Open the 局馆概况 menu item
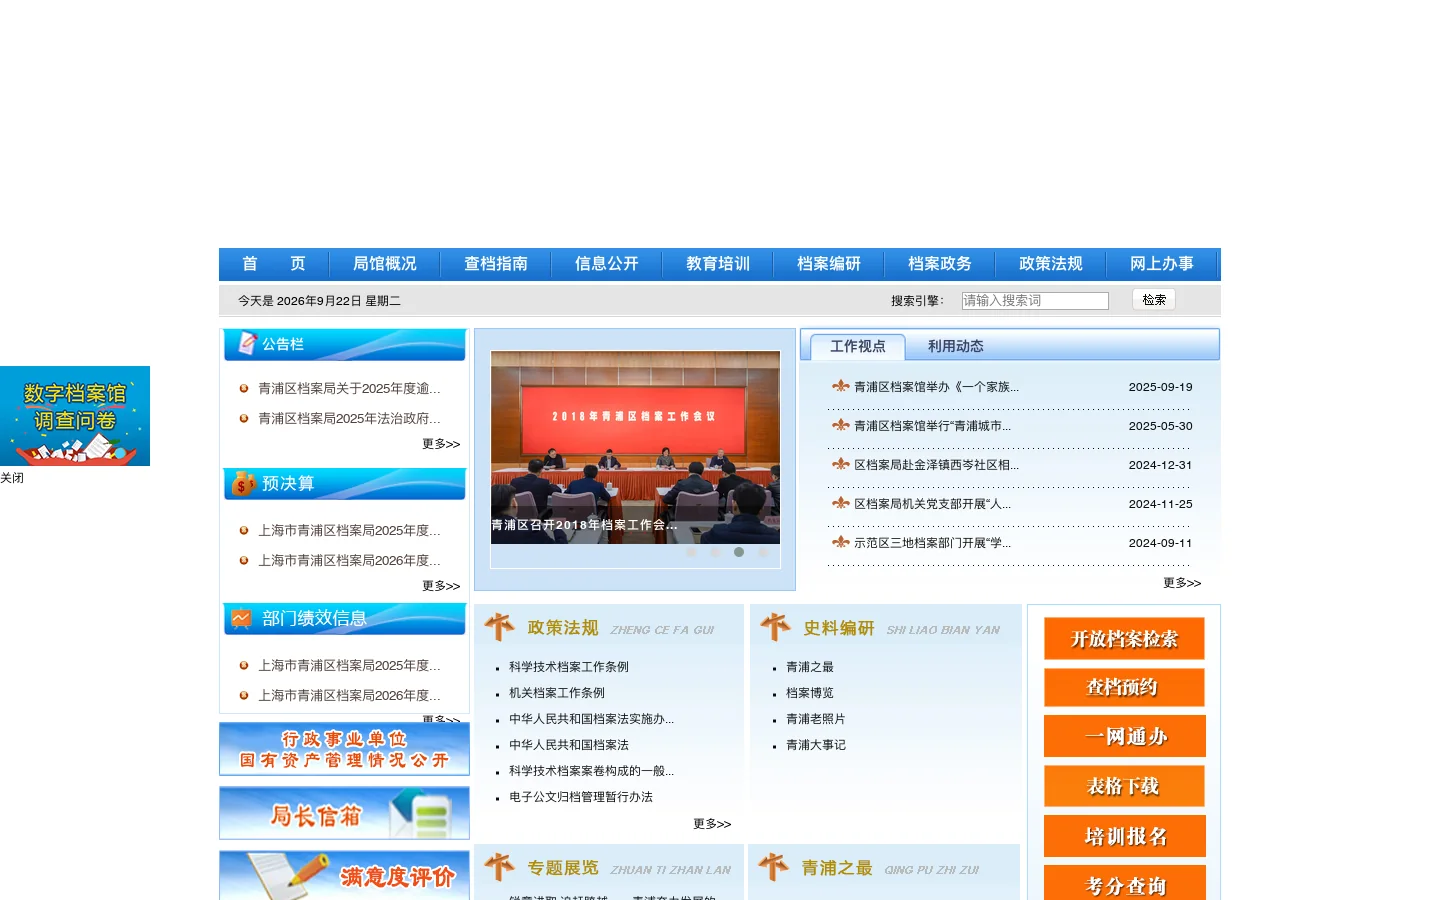Viewport: 1440px width, 900px height. (x=384, y=264)
